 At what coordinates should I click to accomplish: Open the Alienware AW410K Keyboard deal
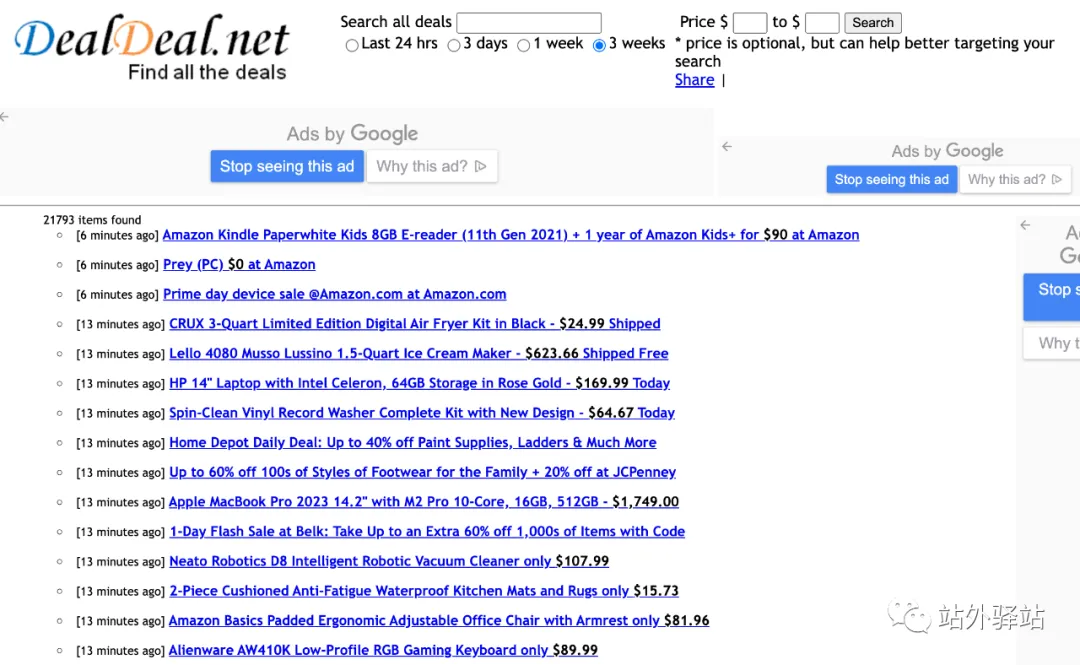pyautogui.click(x=383, y=650)
